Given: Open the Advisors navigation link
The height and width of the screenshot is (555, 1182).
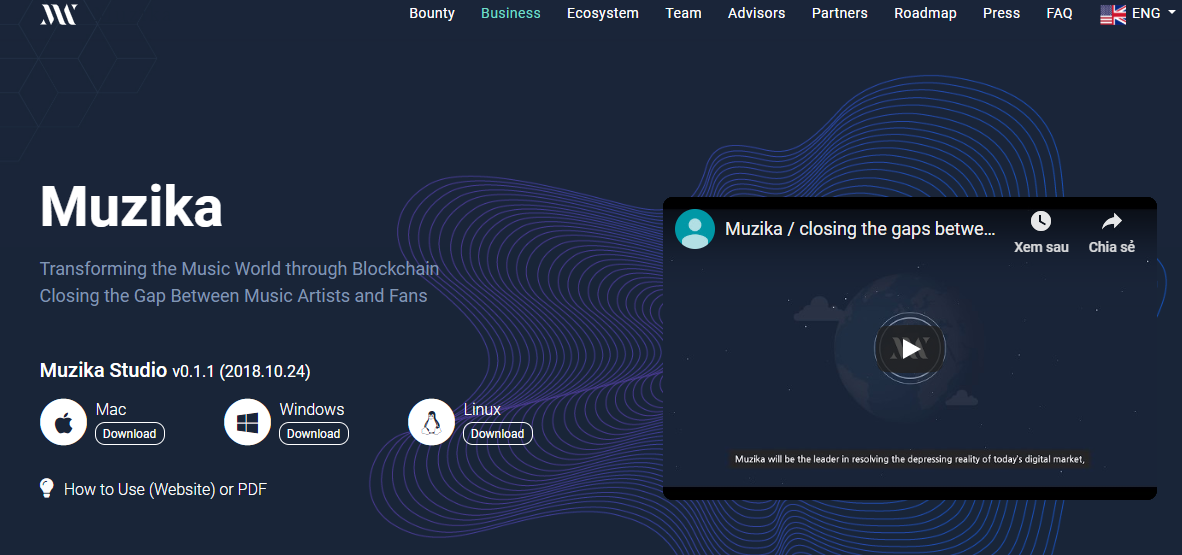Looking at the screenshot, I should click(756, 13).
